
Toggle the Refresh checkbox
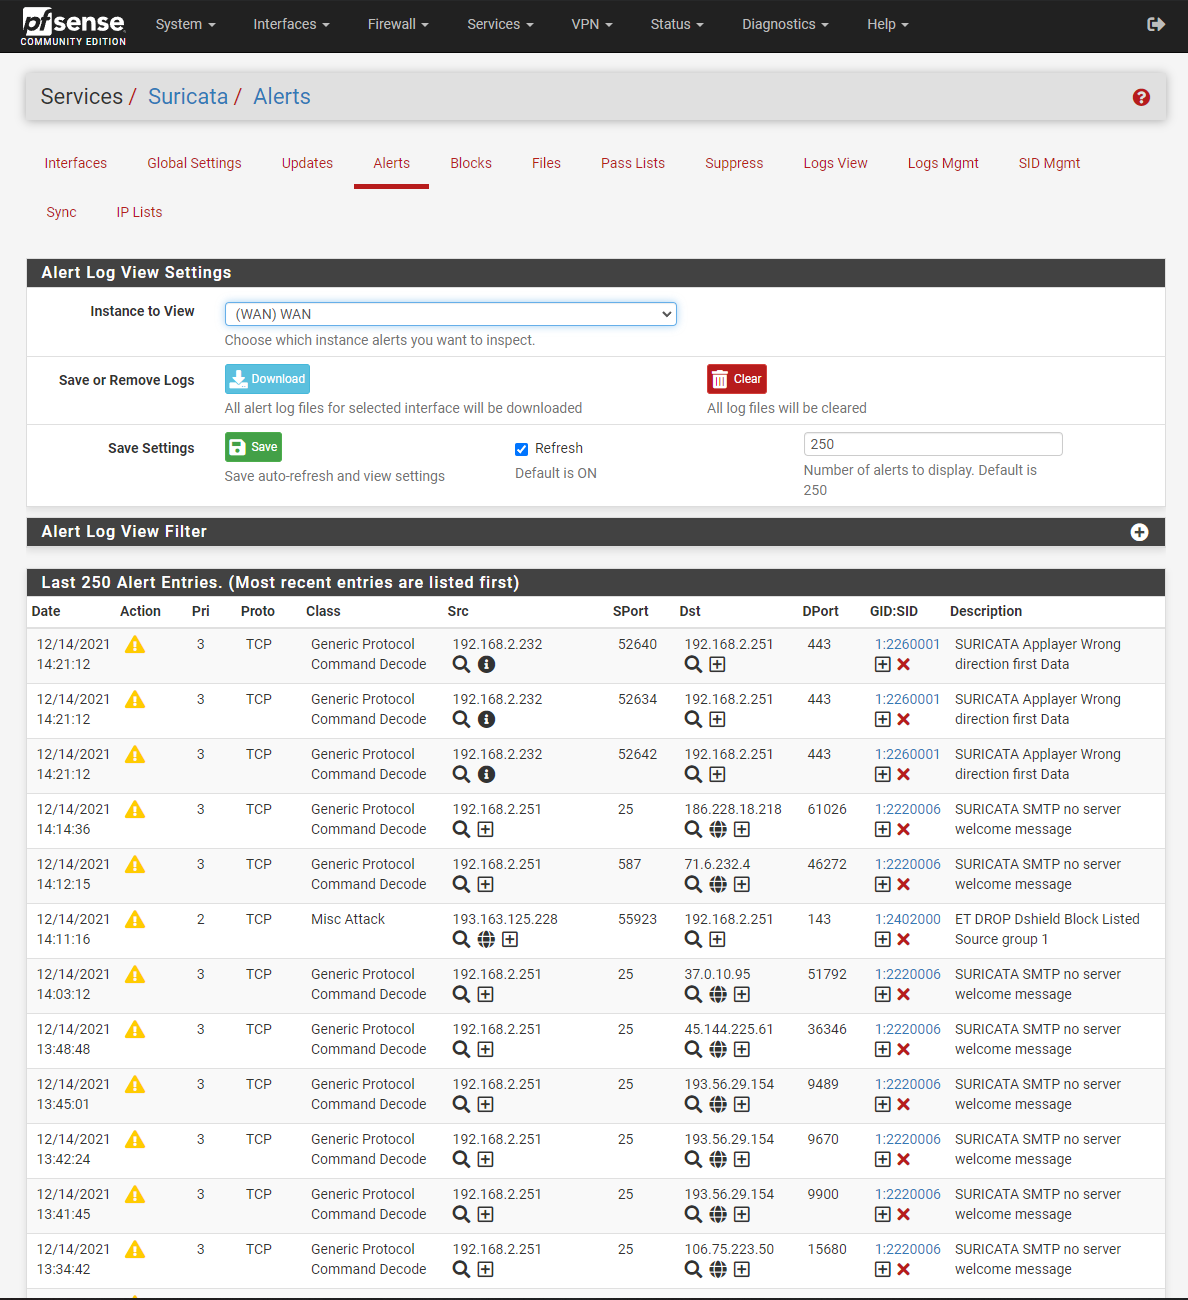point(521,449)
